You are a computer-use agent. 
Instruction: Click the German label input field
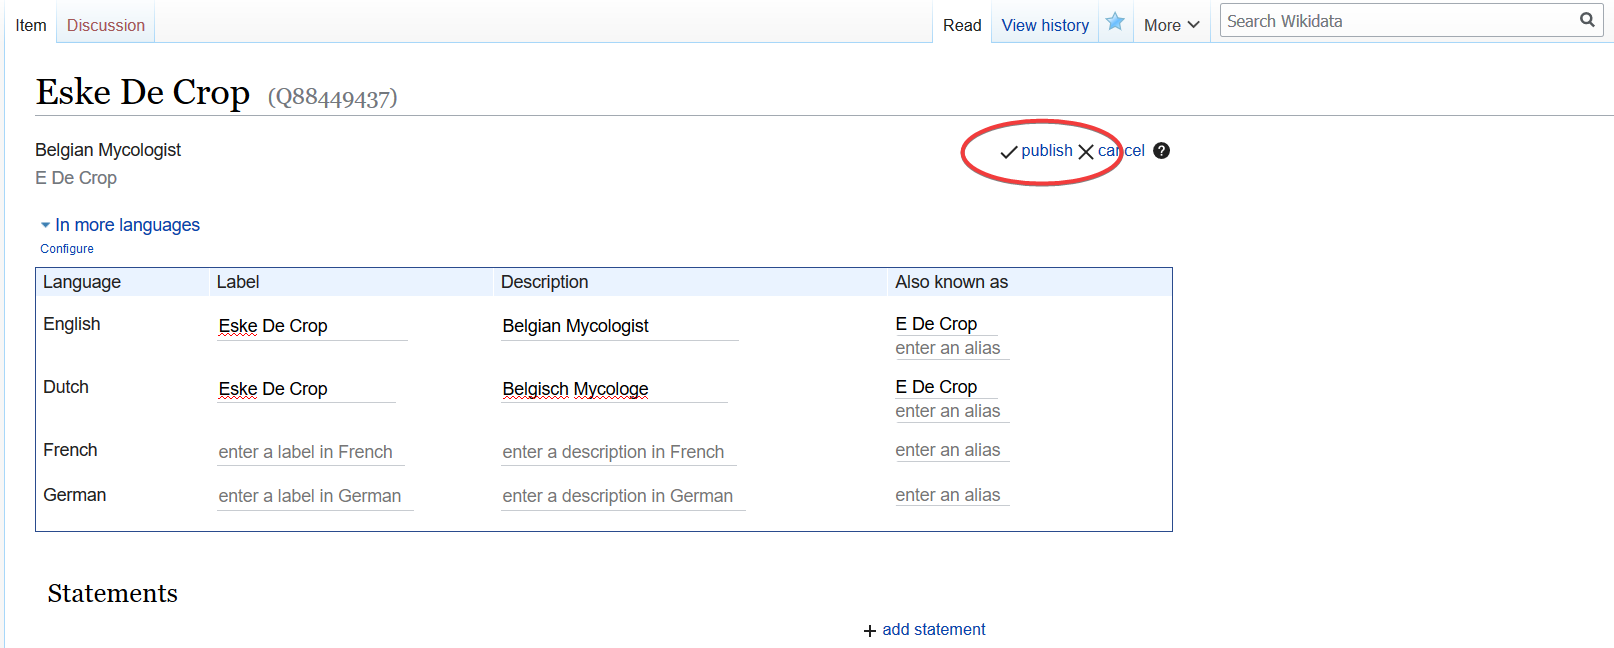315,496
